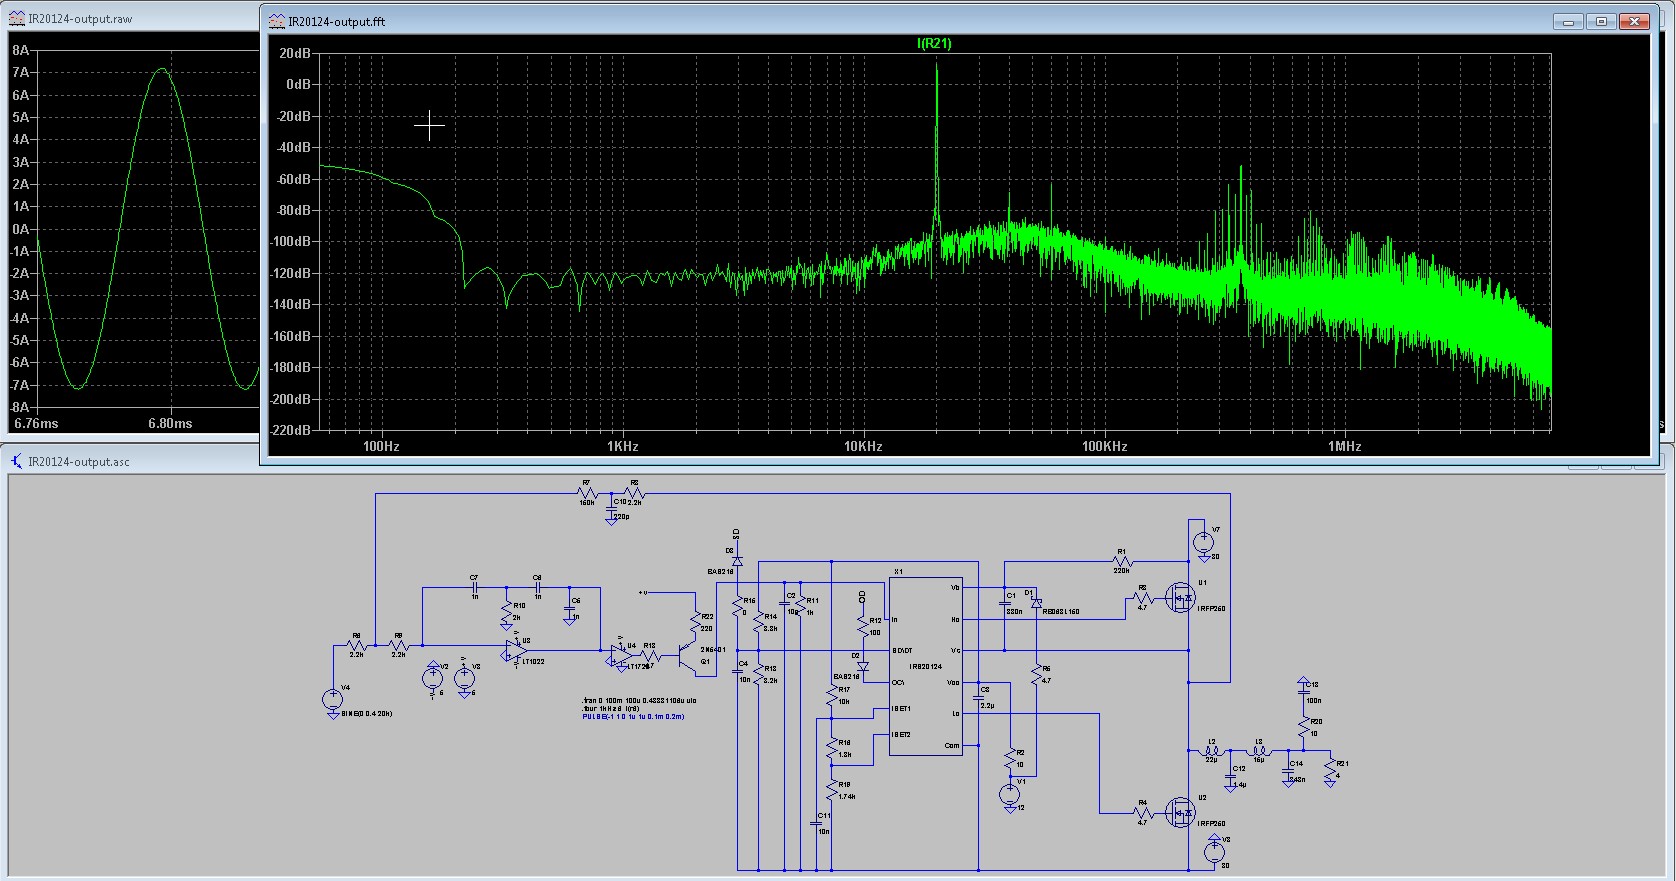This screenshot has width=1676, height=881.
Task: Click the sine waveform trace in raw window
Action: [x=163, y=69]
